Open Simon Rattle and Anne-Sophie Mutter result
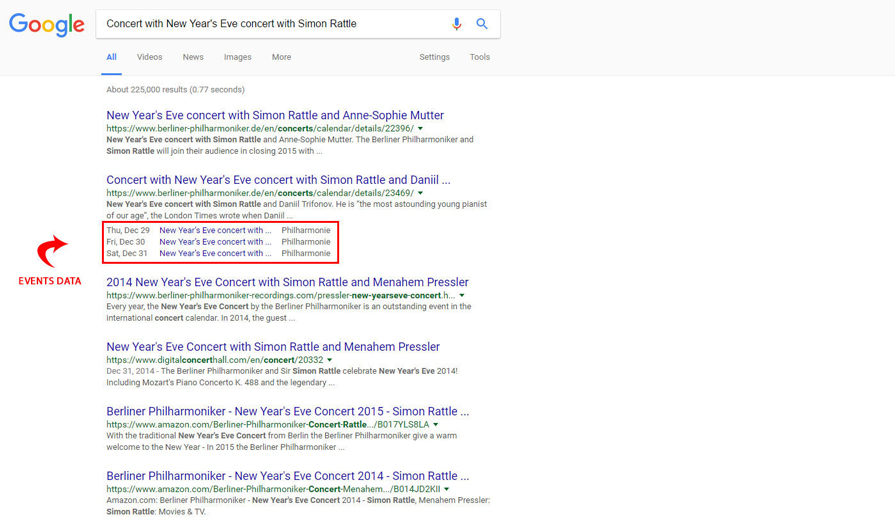 (275, 116)
